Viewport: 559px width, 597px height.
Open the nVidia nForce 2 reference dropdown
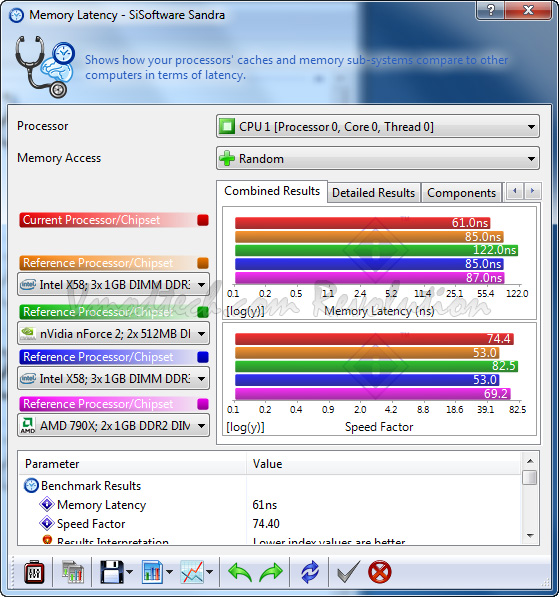pyautogui.click(x=113, y=334)
